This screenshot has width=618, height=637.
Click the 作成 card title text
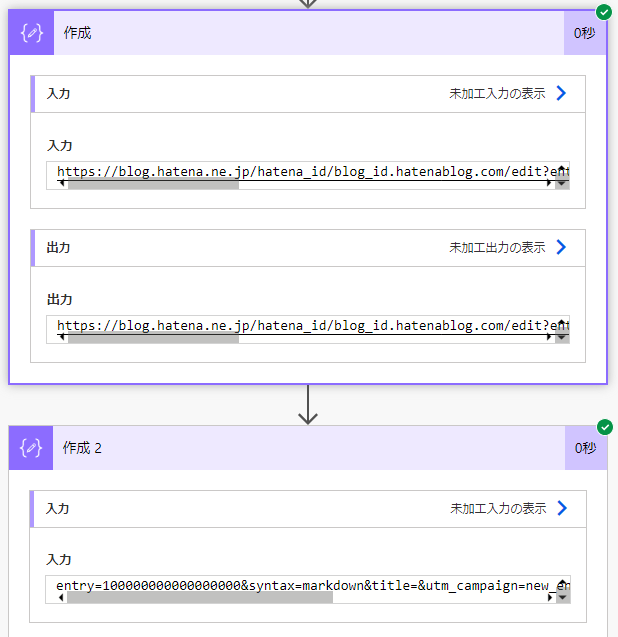coord(77,33)
